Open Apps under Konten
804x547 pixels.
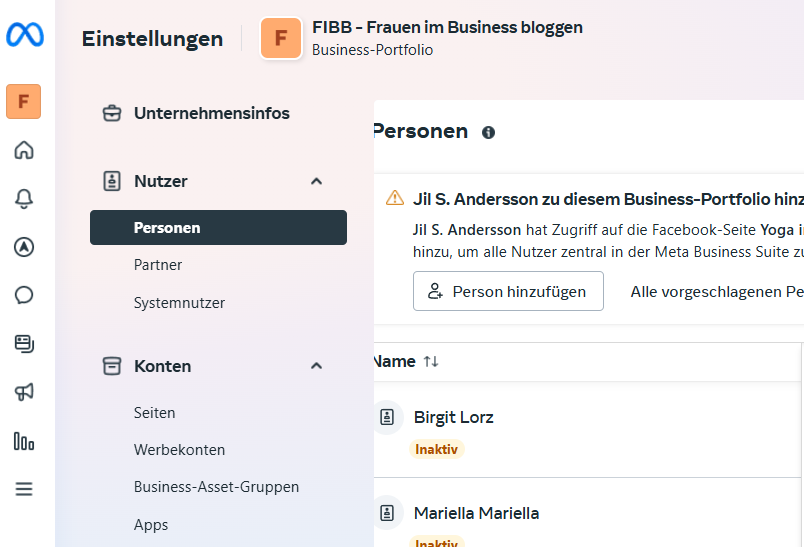[151, 525]
